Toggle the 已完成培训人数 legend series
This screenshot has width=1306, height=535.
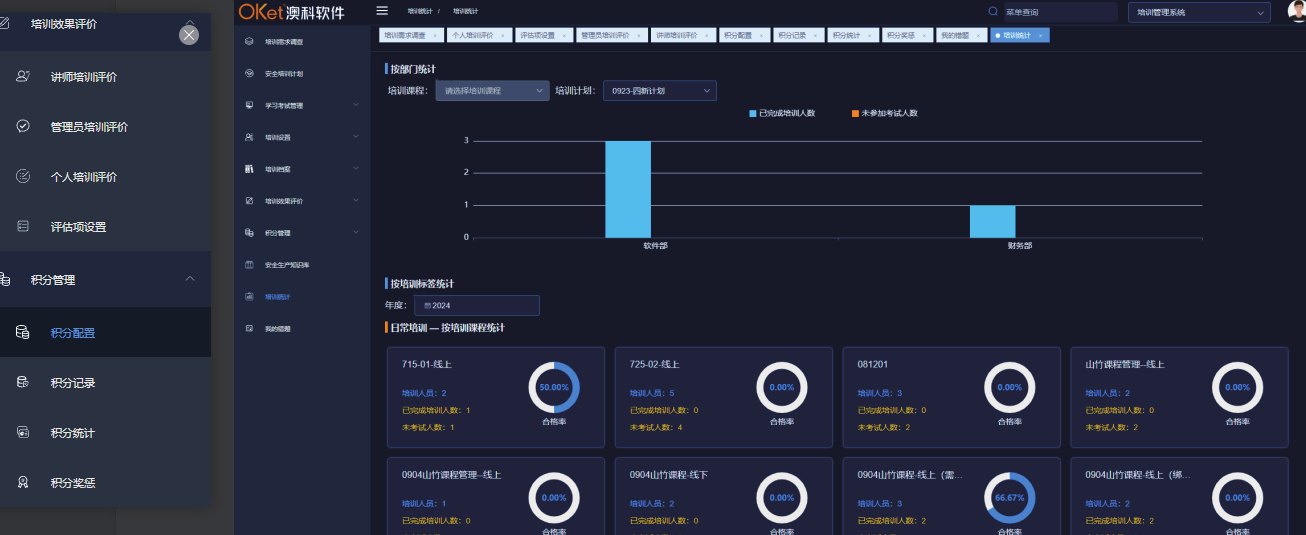[x=782, y=113]
